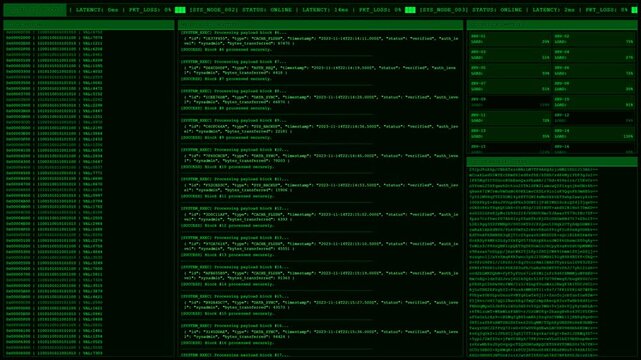Select the LATENCY: 0ms readout in the ticker
The height and width of the screenshot is (360, 641).
click(97, 10)
